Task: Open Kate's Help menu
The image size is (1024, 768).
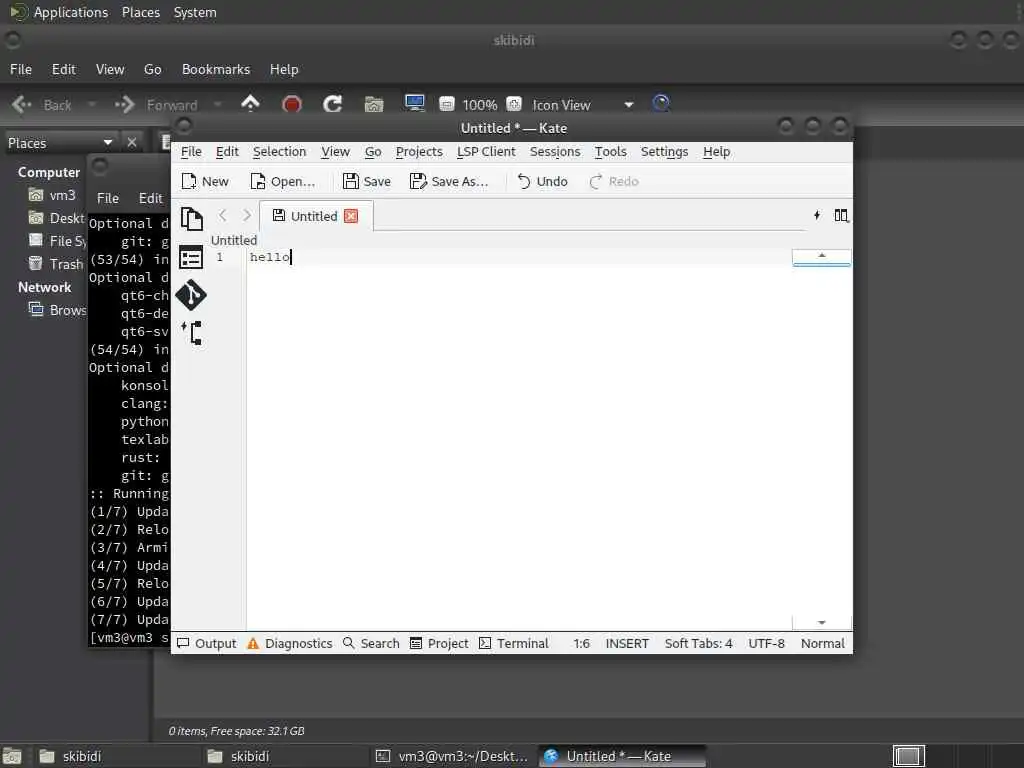Action: 716,152
